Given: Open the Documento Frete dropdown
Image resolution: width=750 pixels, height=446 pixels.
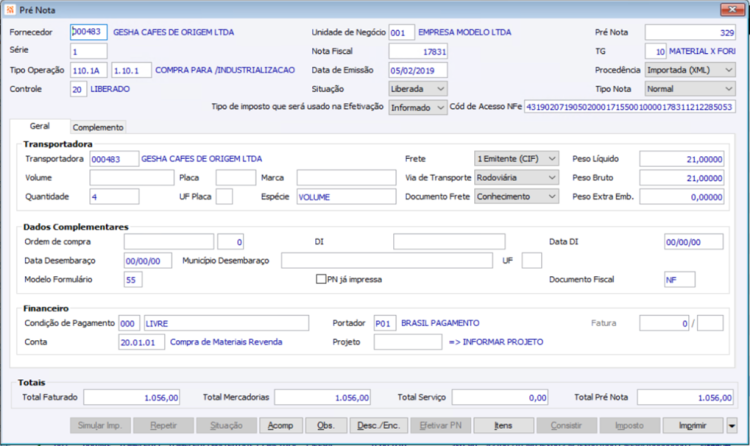Looking at the screenshot, I should point(516,197).
